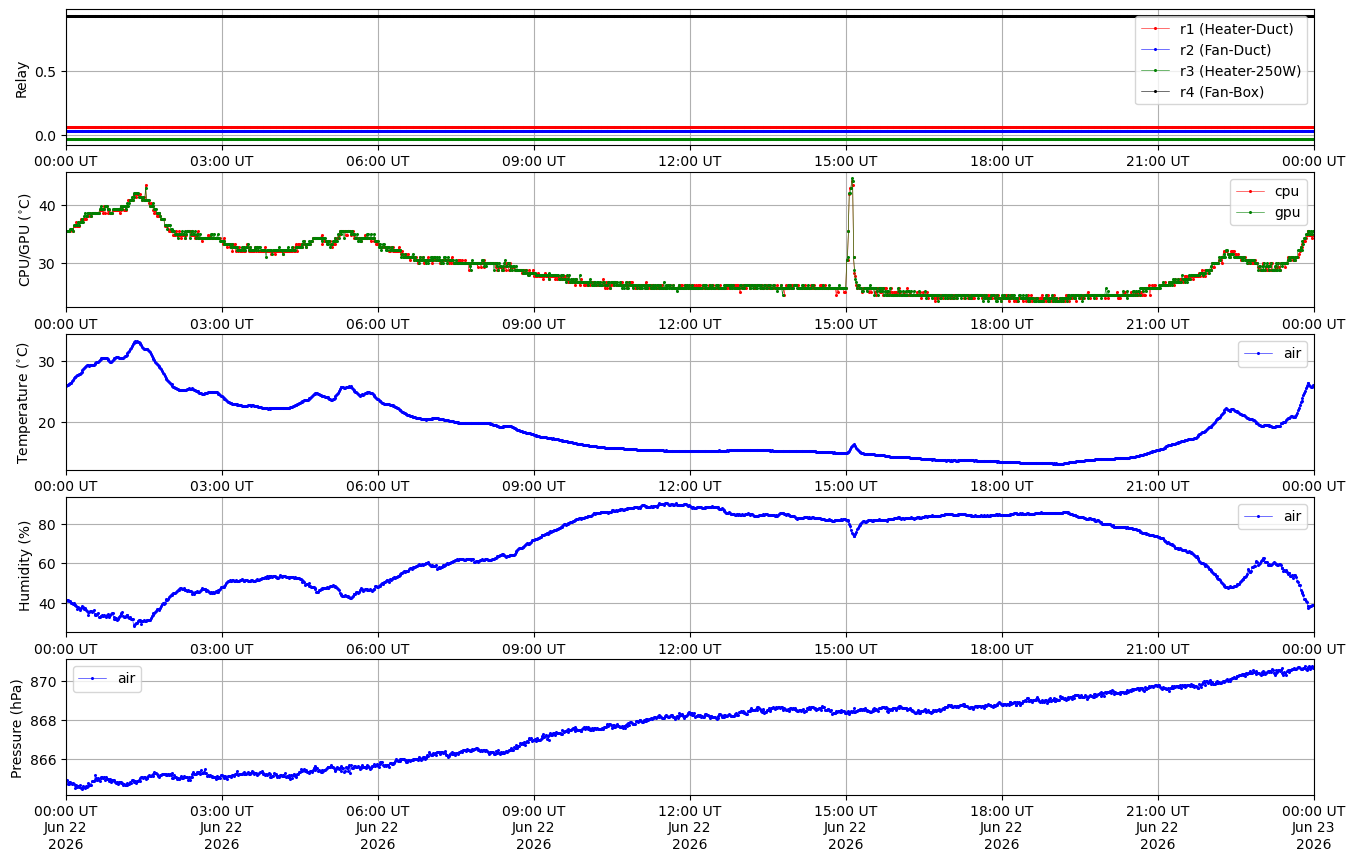Click the 06:00 UT label under the CPU/GPU plot
The width and height of the screenshot is (1355, 861).
coord(378,322)
